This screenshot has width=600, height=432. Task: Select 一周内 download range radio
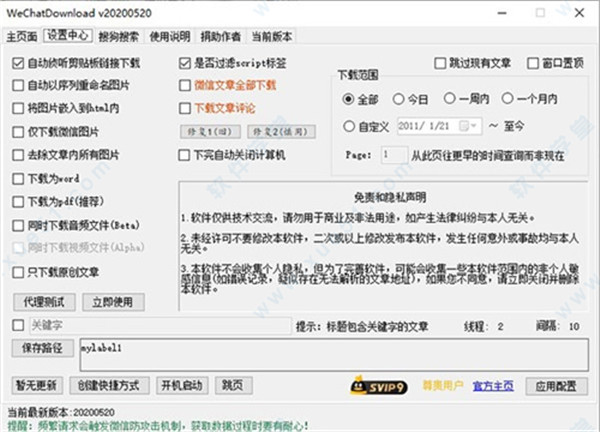450,98
